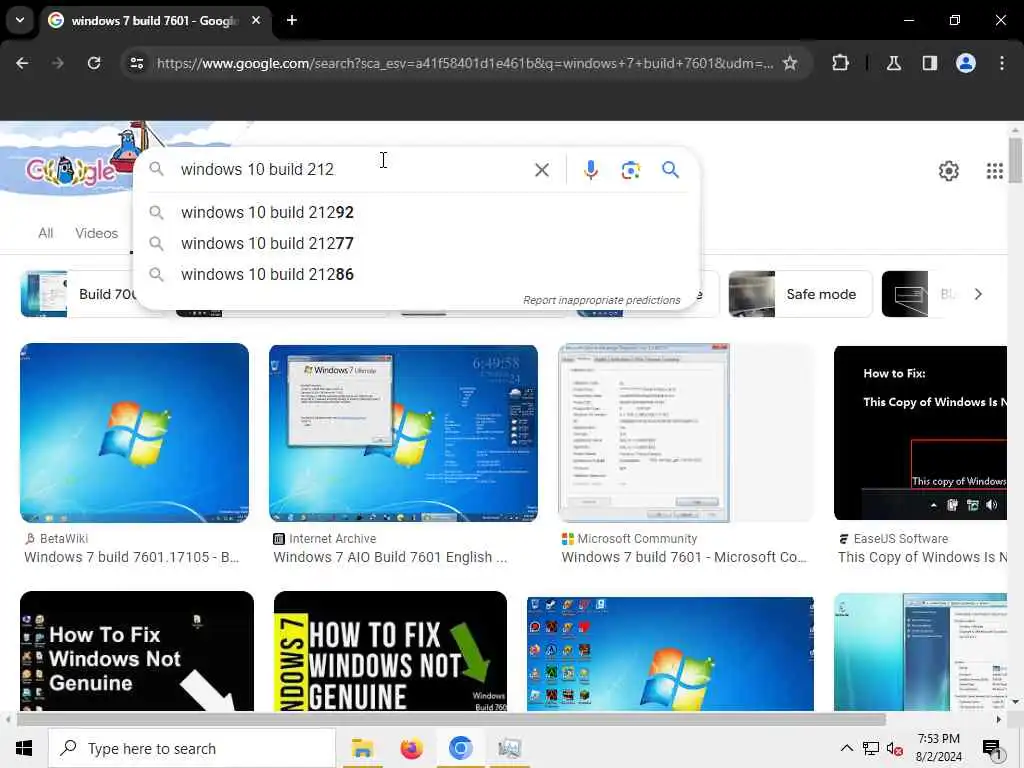Open the network status tray icon
1024x768 pixels.
[871, 748]
